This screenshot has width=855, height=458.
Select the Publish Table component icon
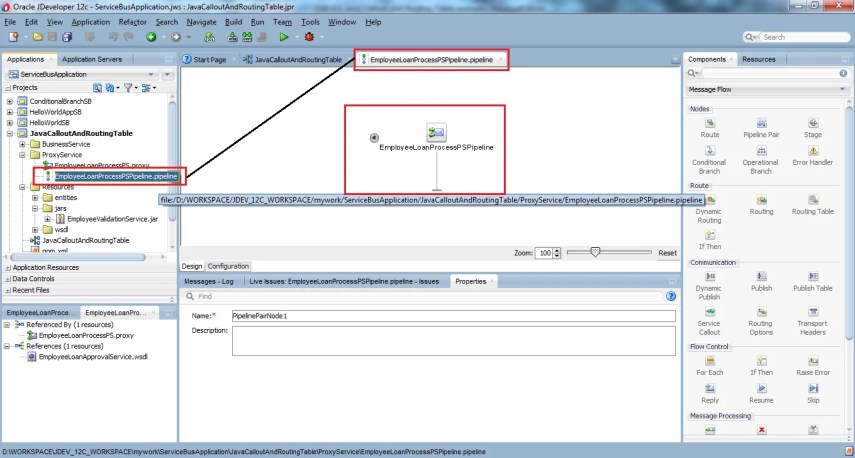tap(812, 277)
